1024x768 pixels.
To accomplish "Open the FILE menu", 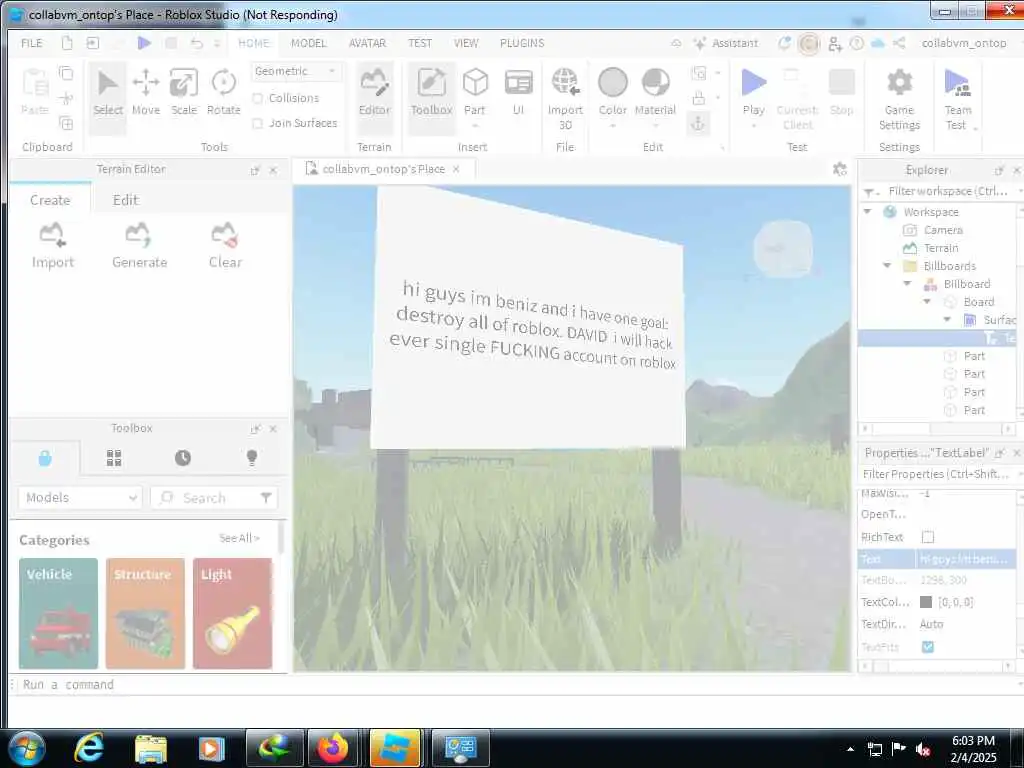I will click(x=31, y=43).
